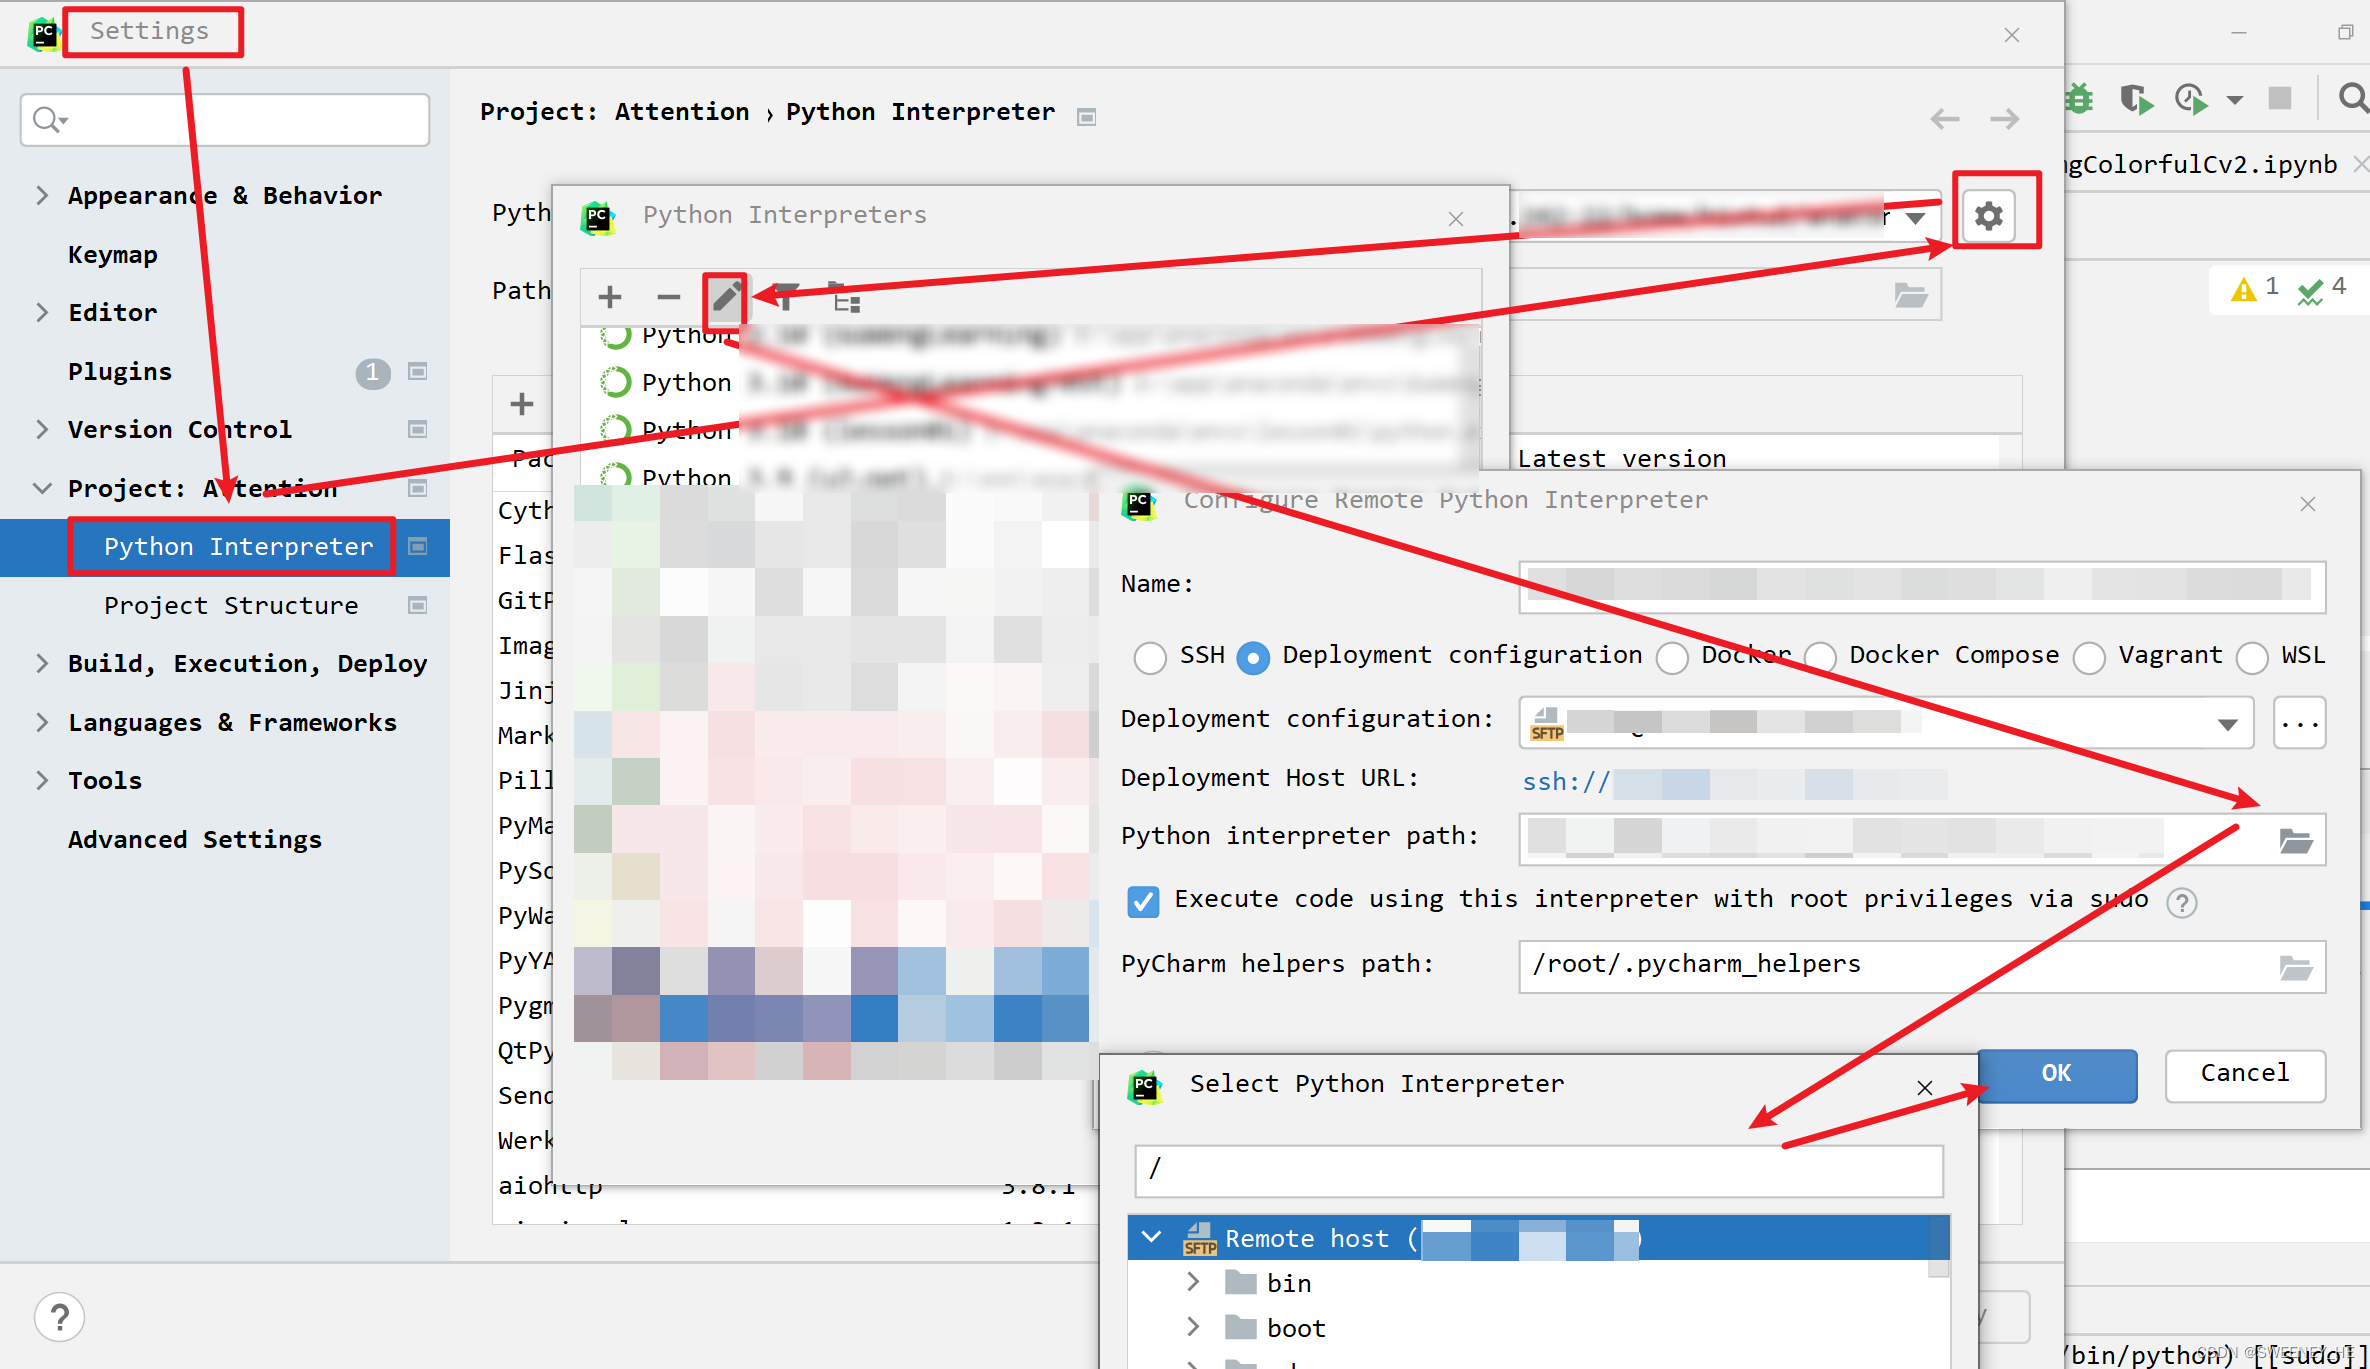Select the Deployment configuration radio option
Viewport: 2370px width, 1369px height.
1253,657
